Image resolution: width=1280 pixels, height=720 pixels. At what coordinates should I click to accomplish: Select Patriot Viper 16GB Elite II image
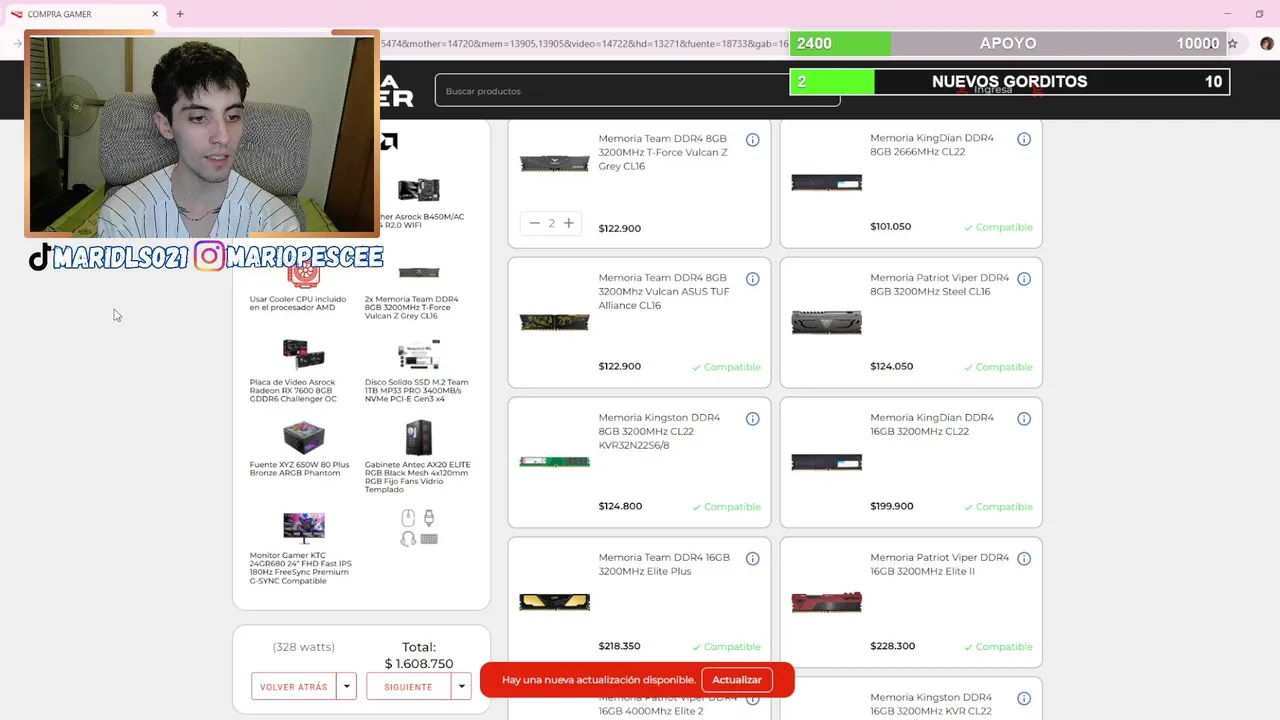pos(826,602)
